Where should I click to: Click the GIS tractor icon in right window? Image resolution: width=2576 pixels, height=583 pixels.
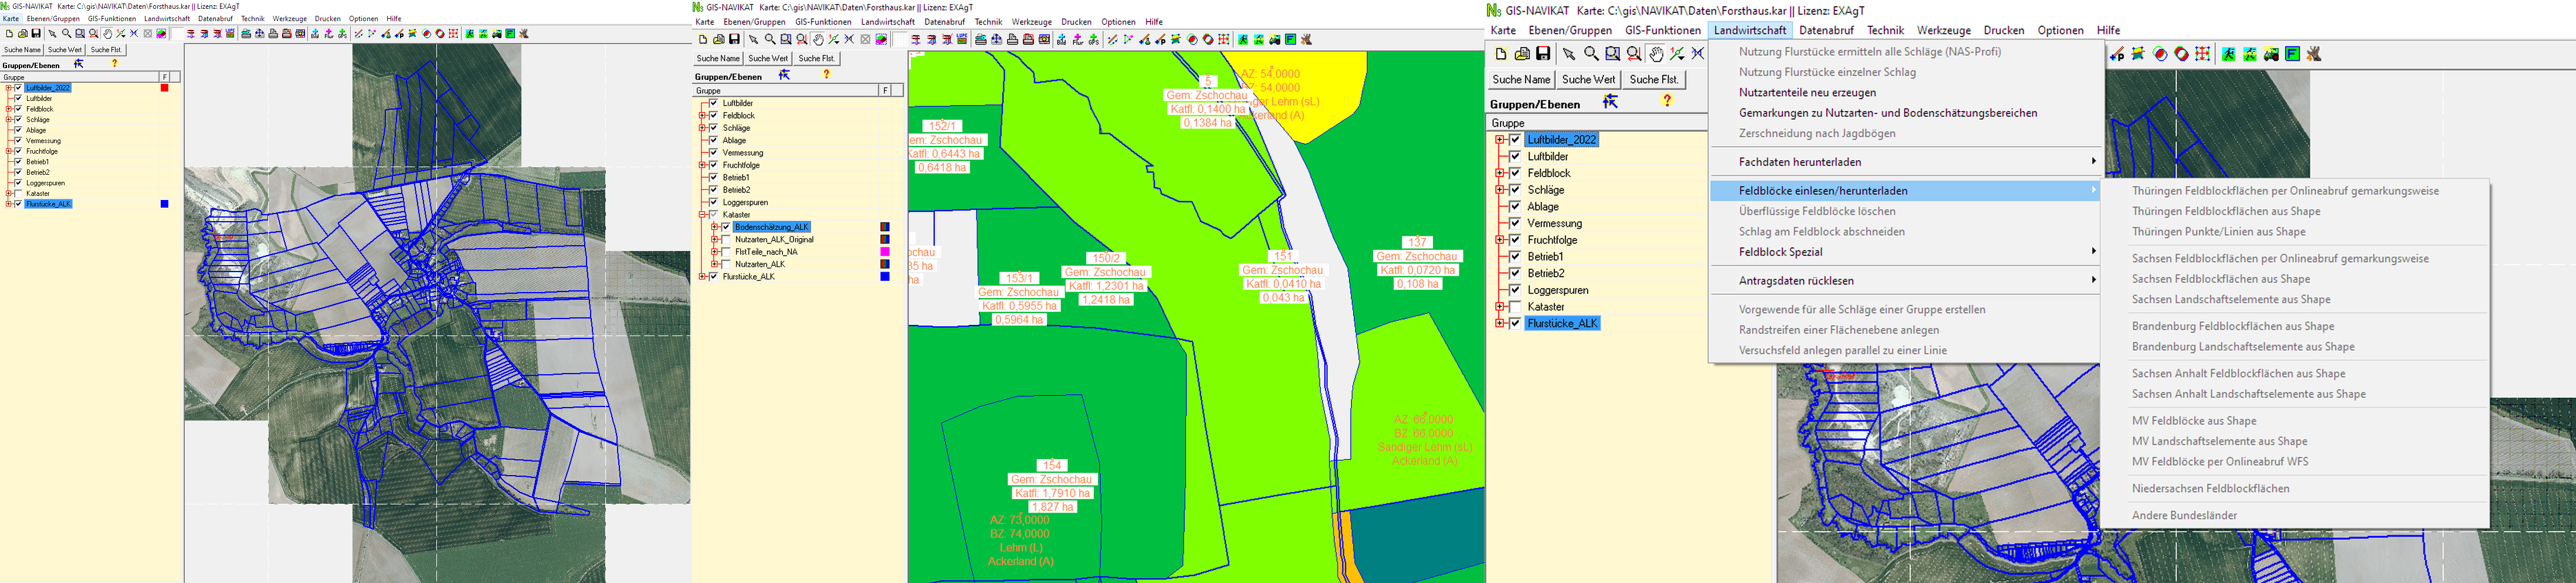click(2271, 54)
